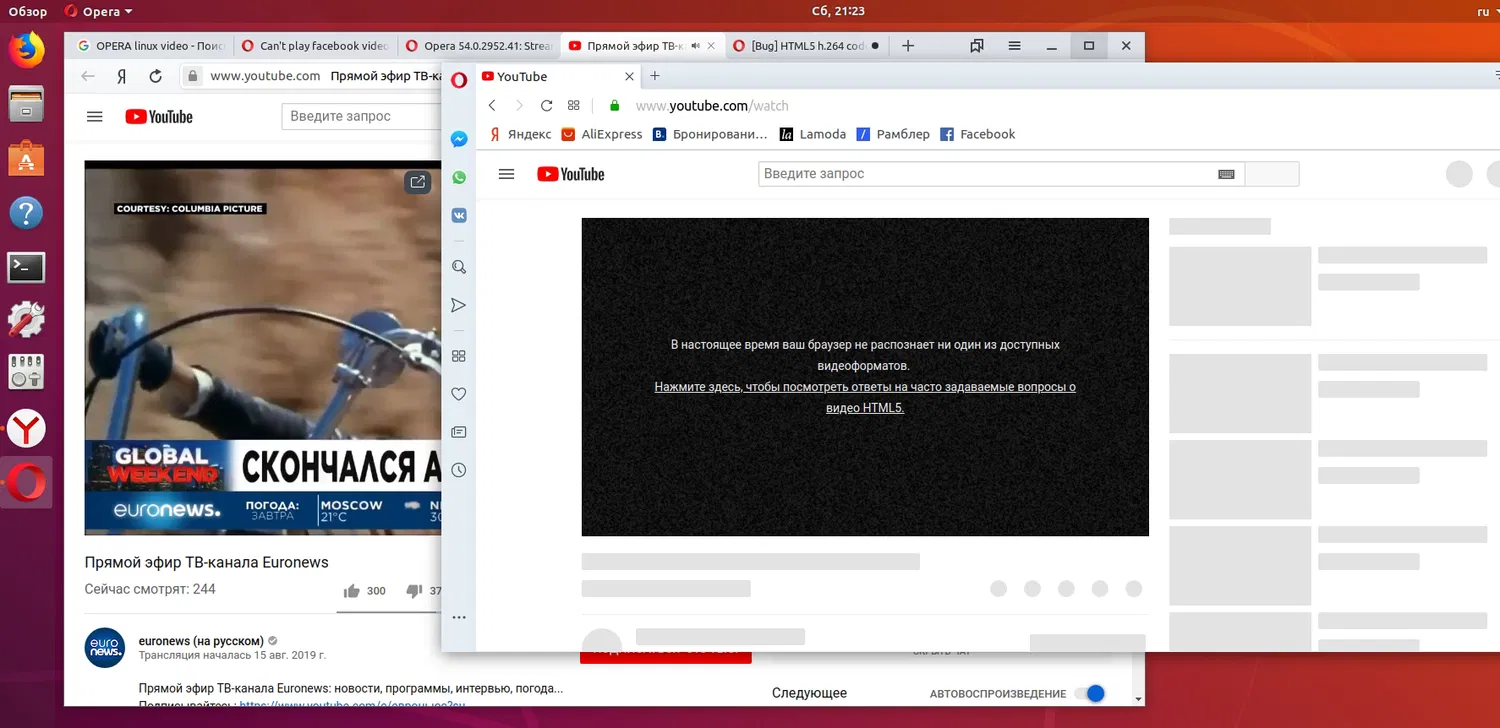
Task: Click the Yandex "Я" home button
Action: click(121, 76)
